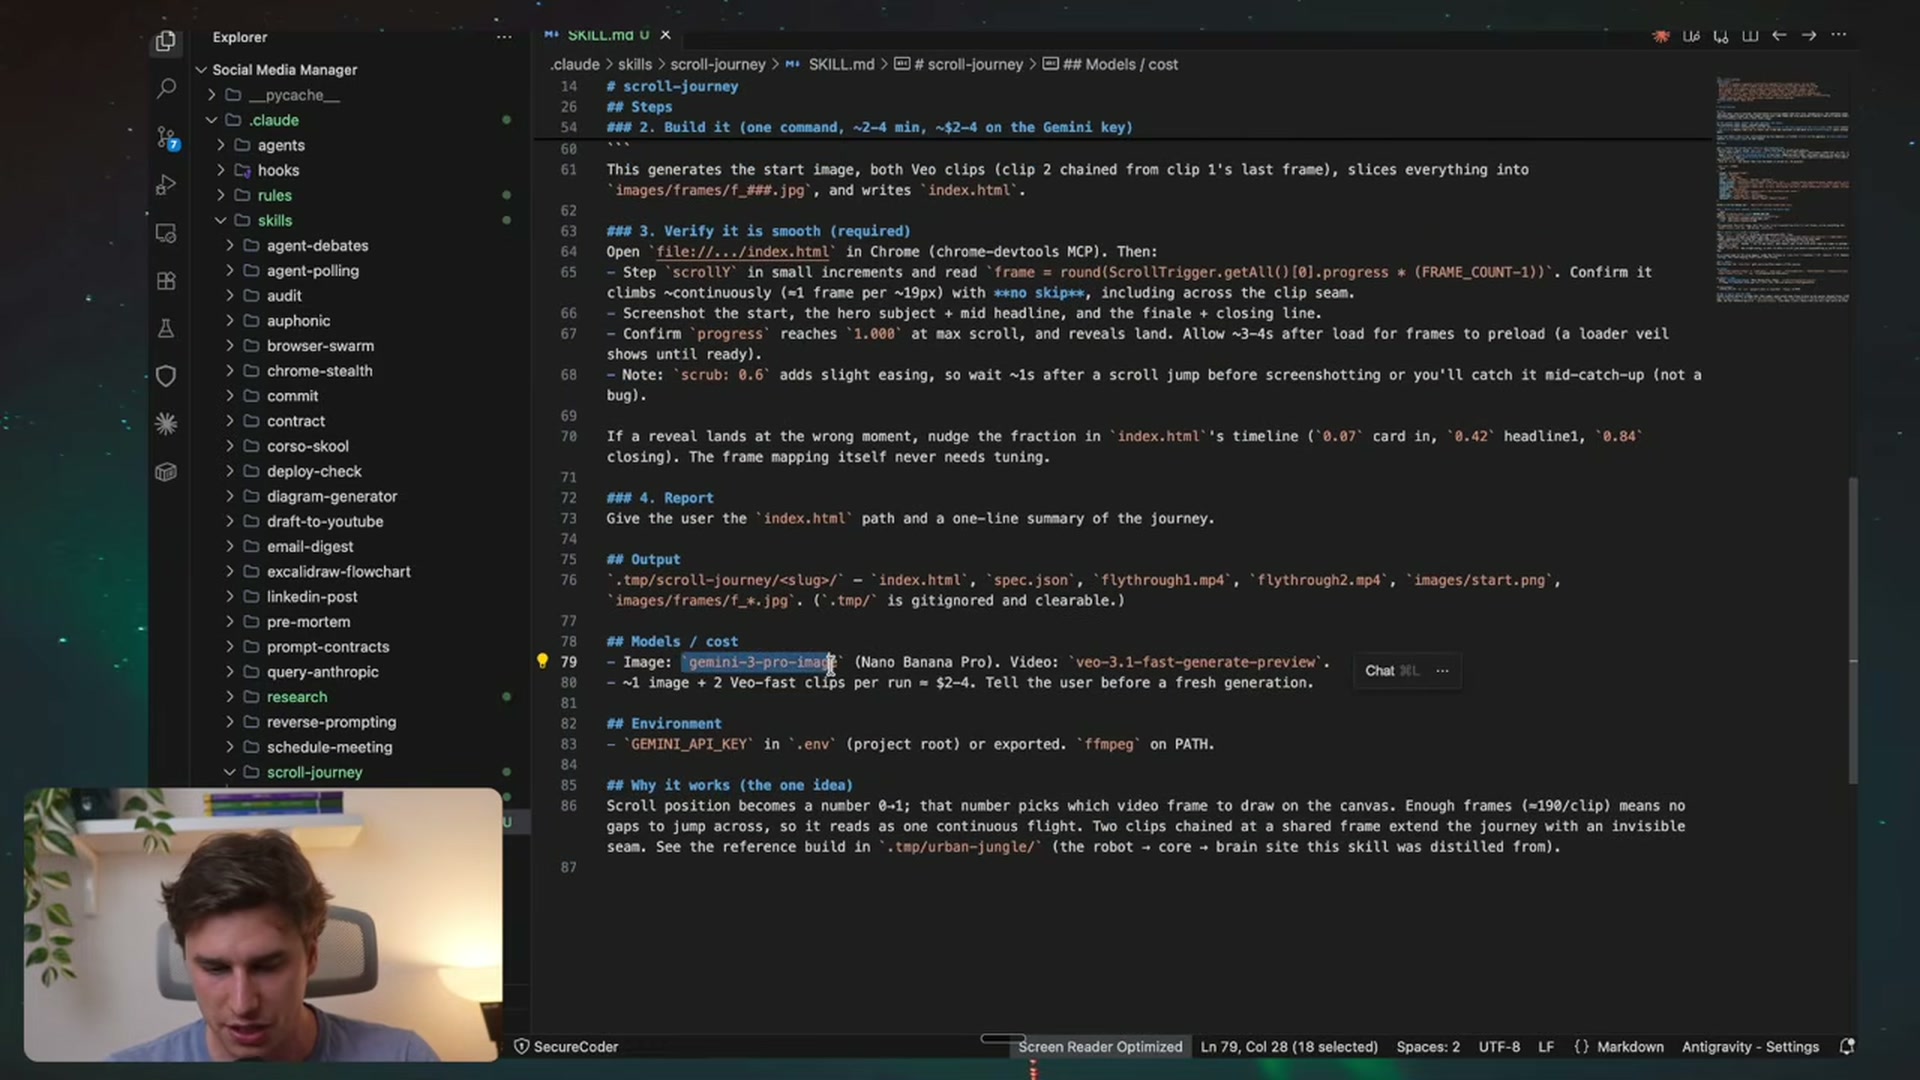Collapse the Social Media Manager root folder
Screen dimensions: 1920x1080
pos(201,70)
